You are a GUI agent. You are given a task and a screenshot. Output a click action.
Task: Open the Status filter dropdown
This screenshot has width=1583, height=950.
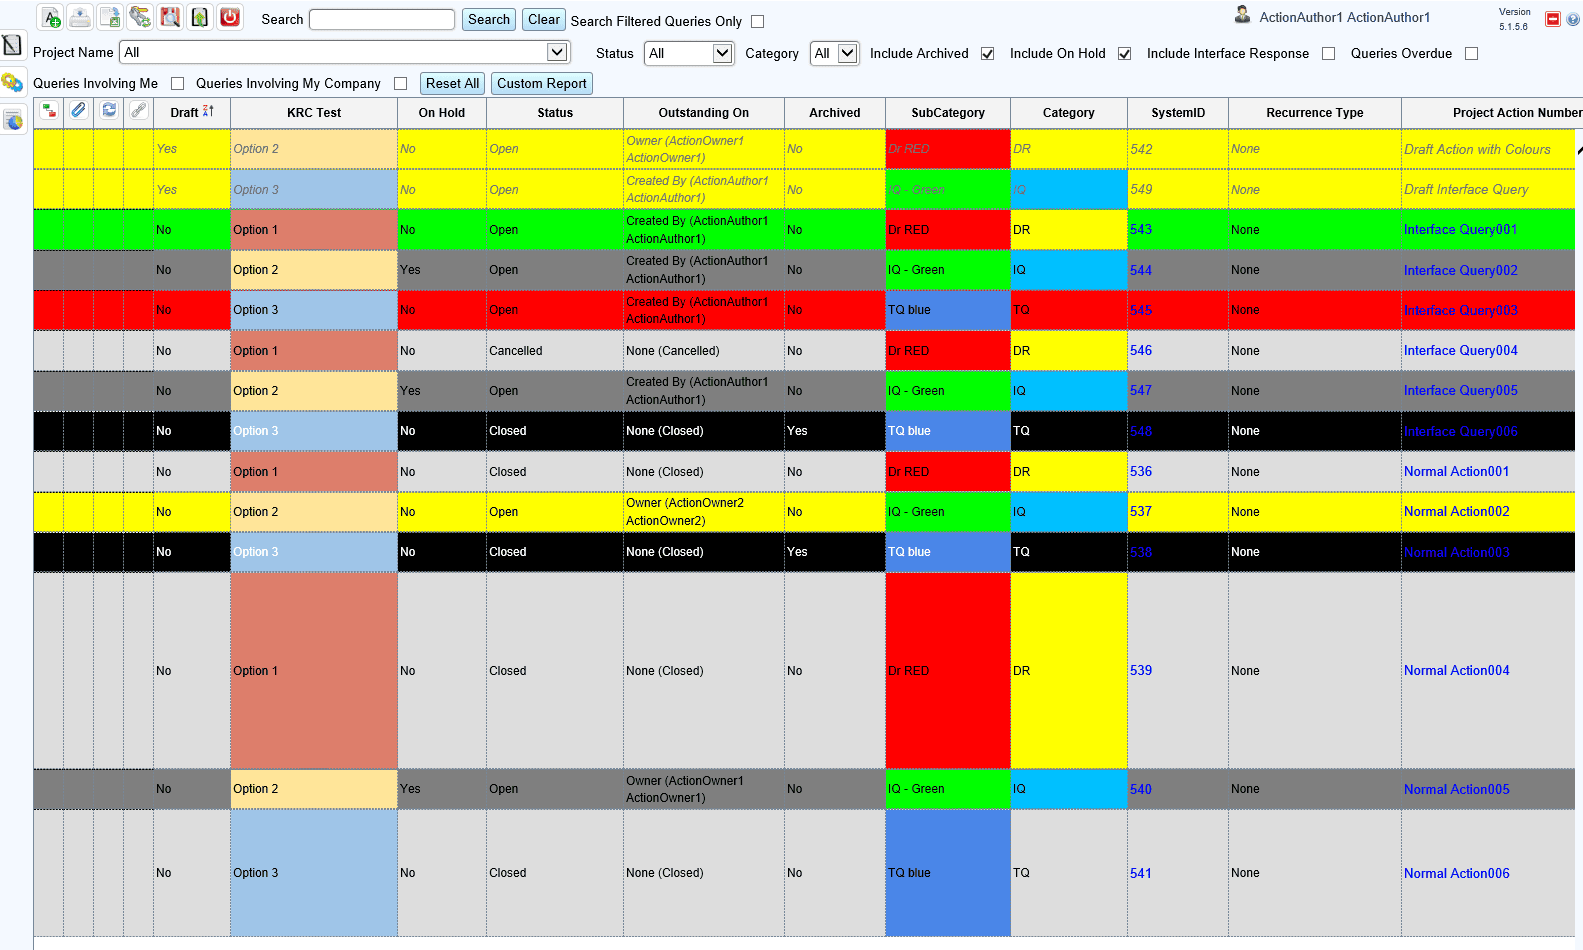pos(690,53)
